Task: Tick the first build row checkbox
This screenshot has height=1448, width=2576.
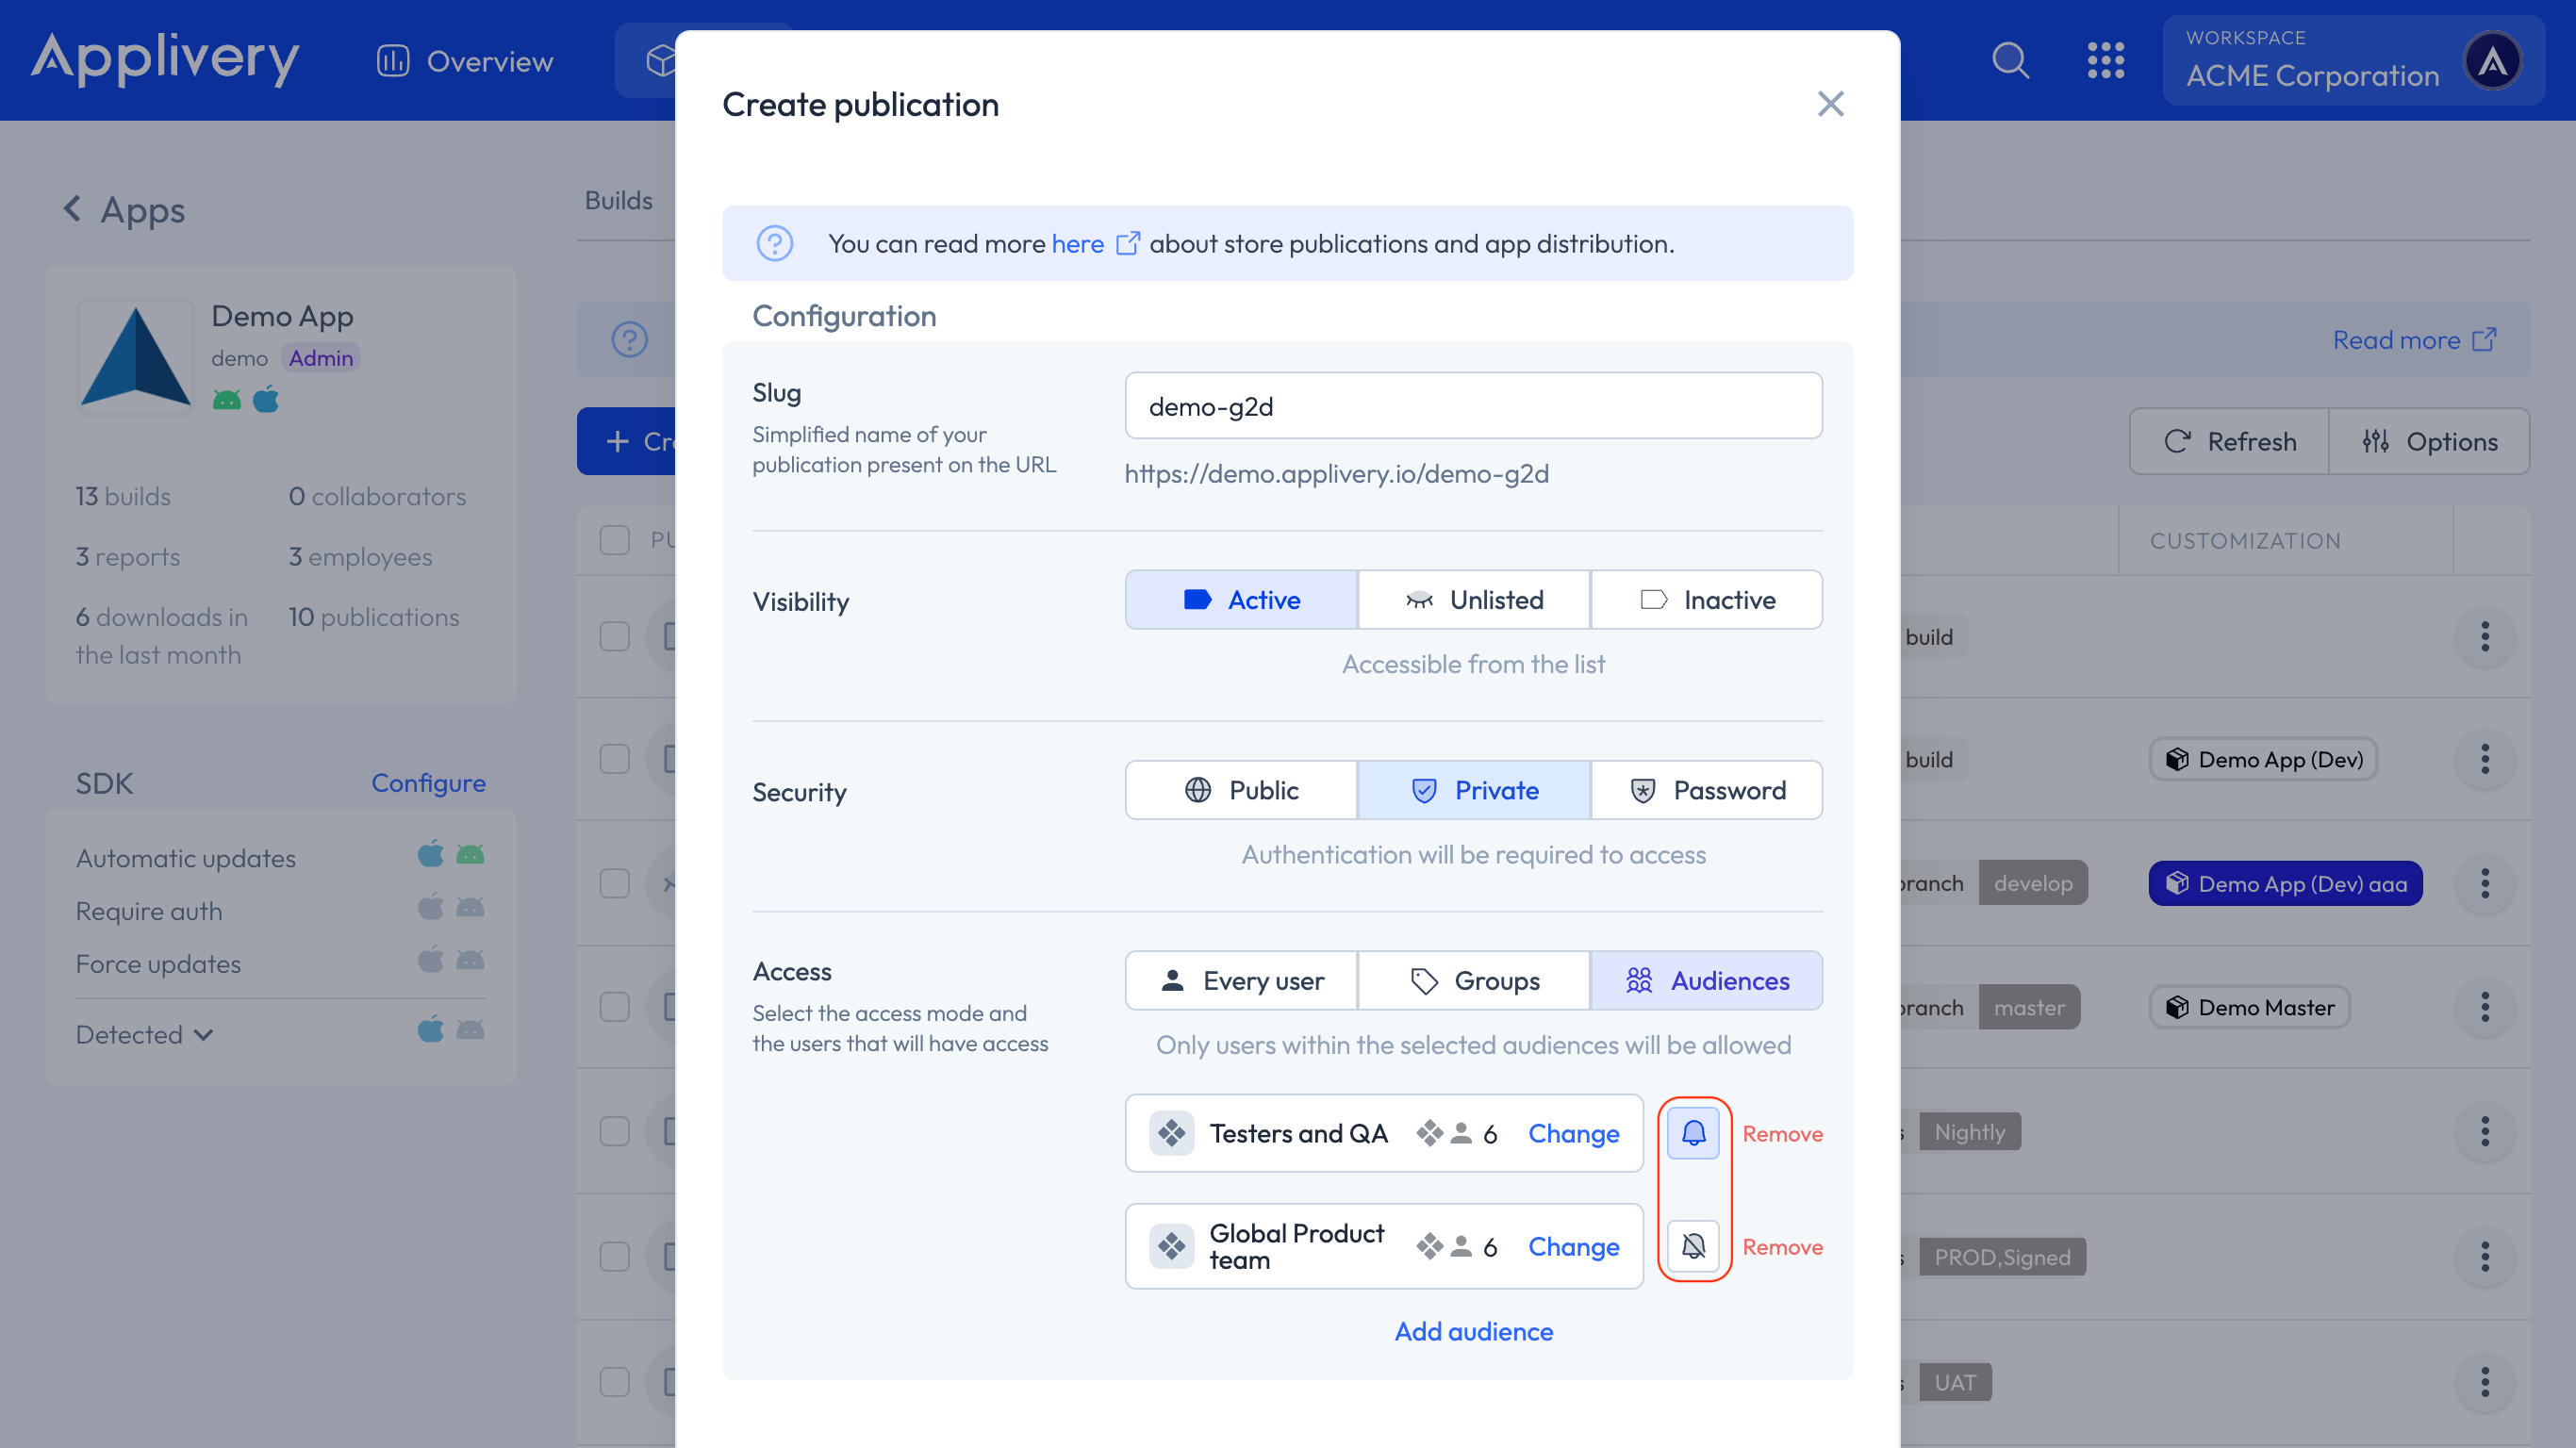Action: (614, 636)
